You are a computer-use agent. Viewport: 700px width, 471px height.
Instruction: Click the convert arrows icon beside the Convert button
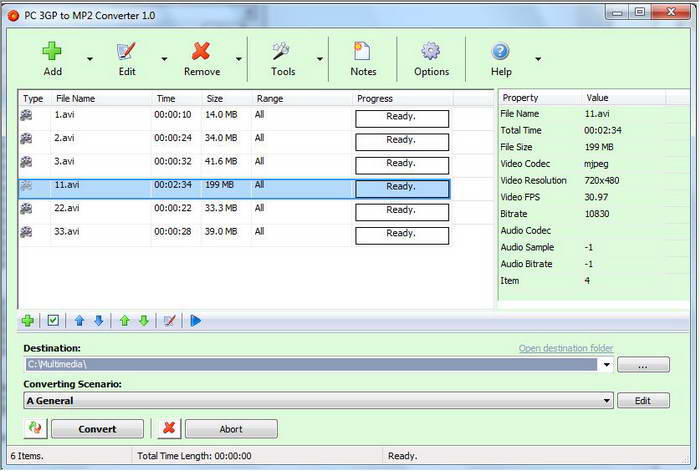[x=35, y=429]
